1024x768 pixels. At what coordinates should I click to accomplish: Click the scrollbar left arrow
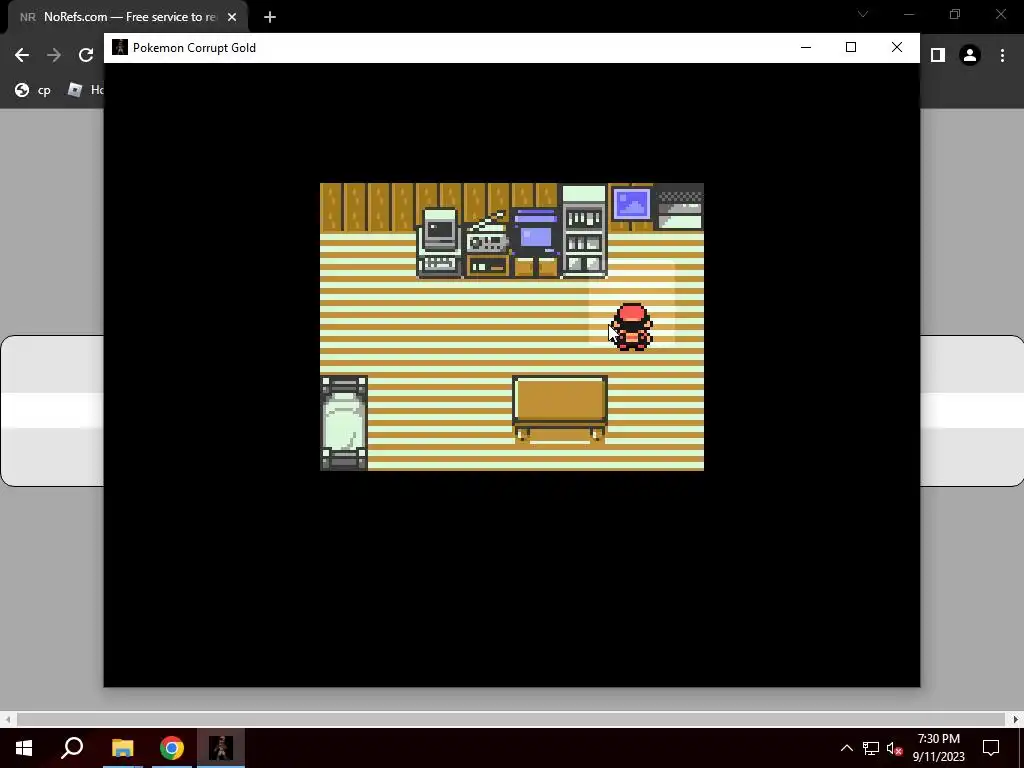point(7,719)
